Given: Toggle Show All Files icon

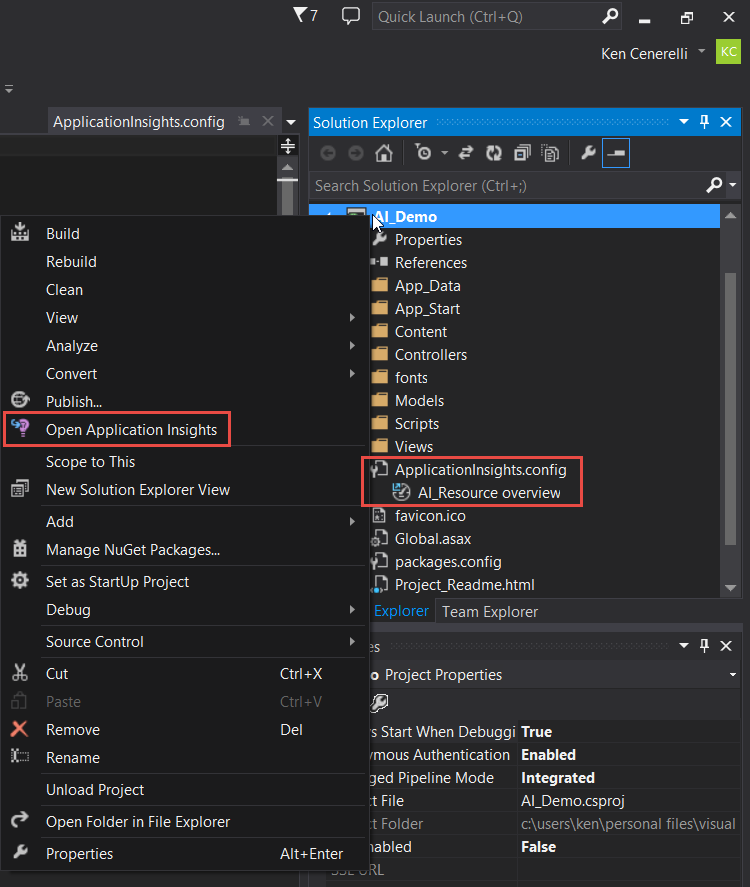Looking at the screenshot, I should click(x=550, y=153).
